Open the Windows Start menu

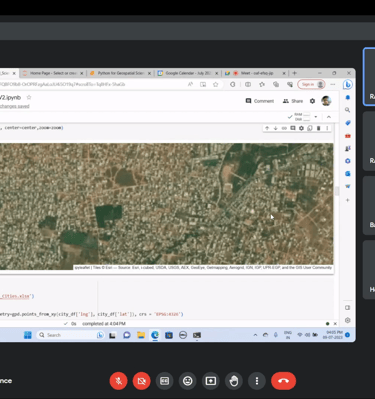[28, 335]
